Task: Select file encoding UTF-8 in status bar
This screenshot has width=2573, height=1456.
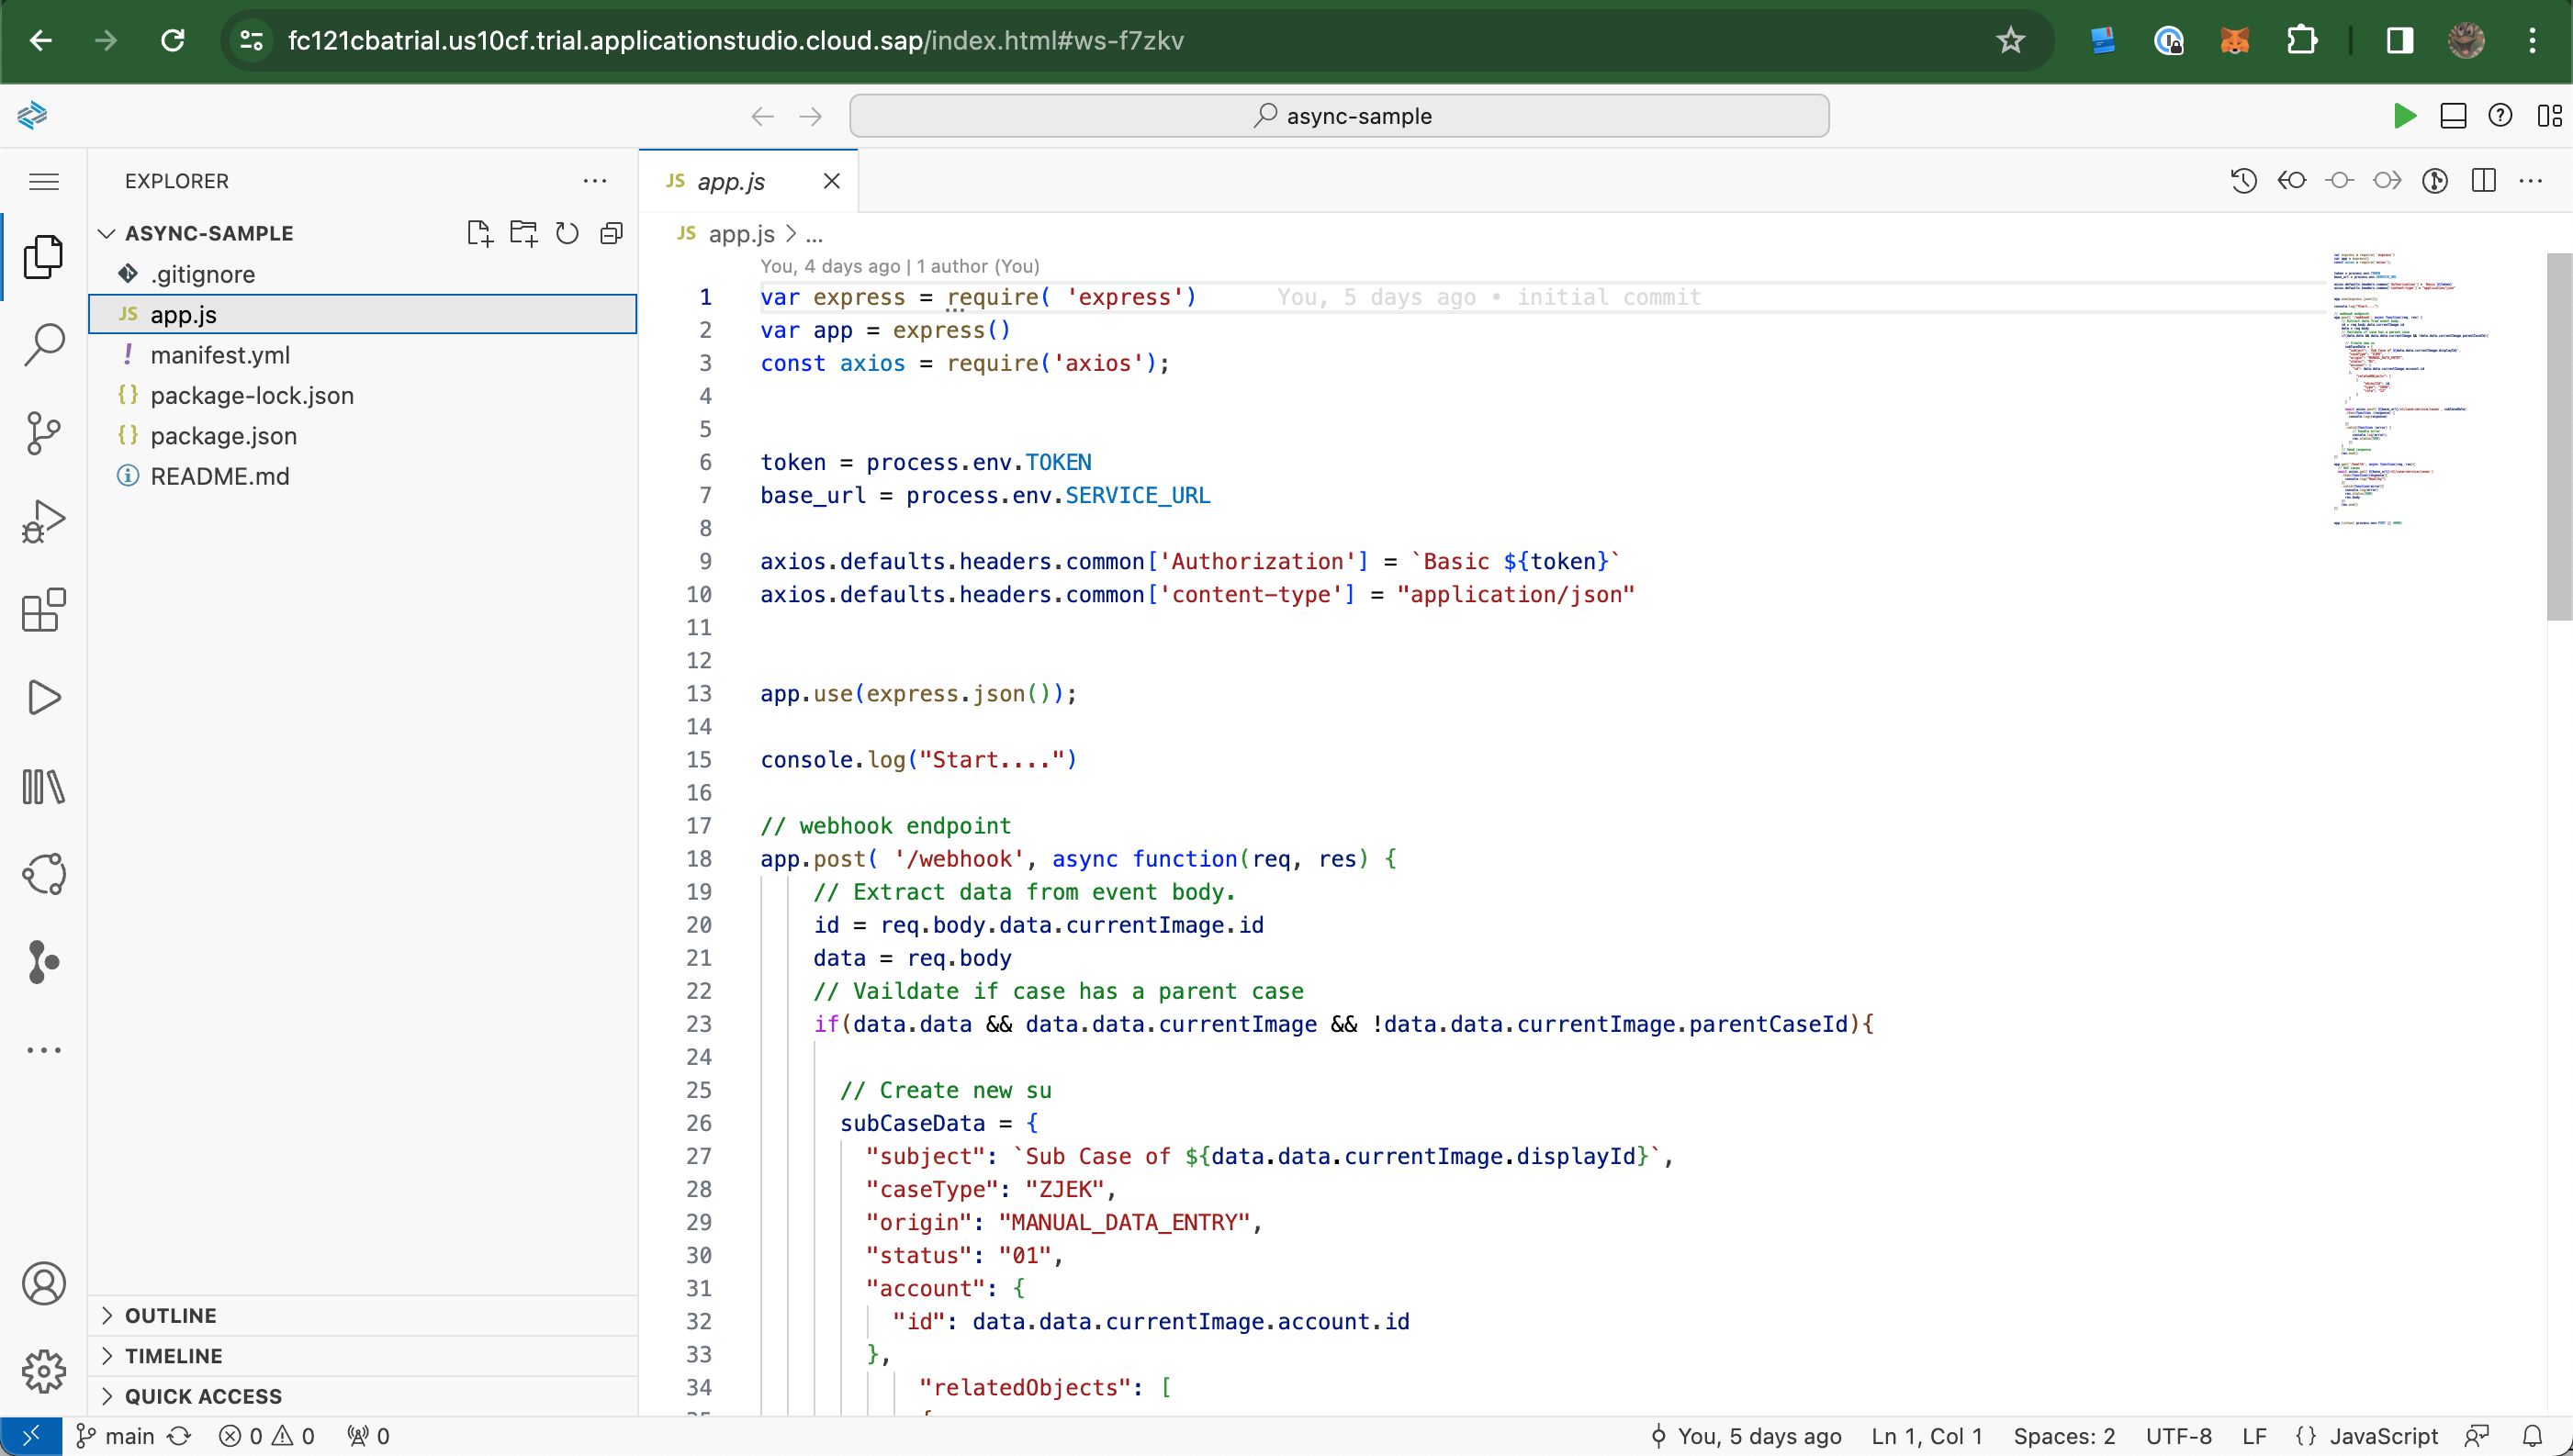Action: tap(2178, 1436)
